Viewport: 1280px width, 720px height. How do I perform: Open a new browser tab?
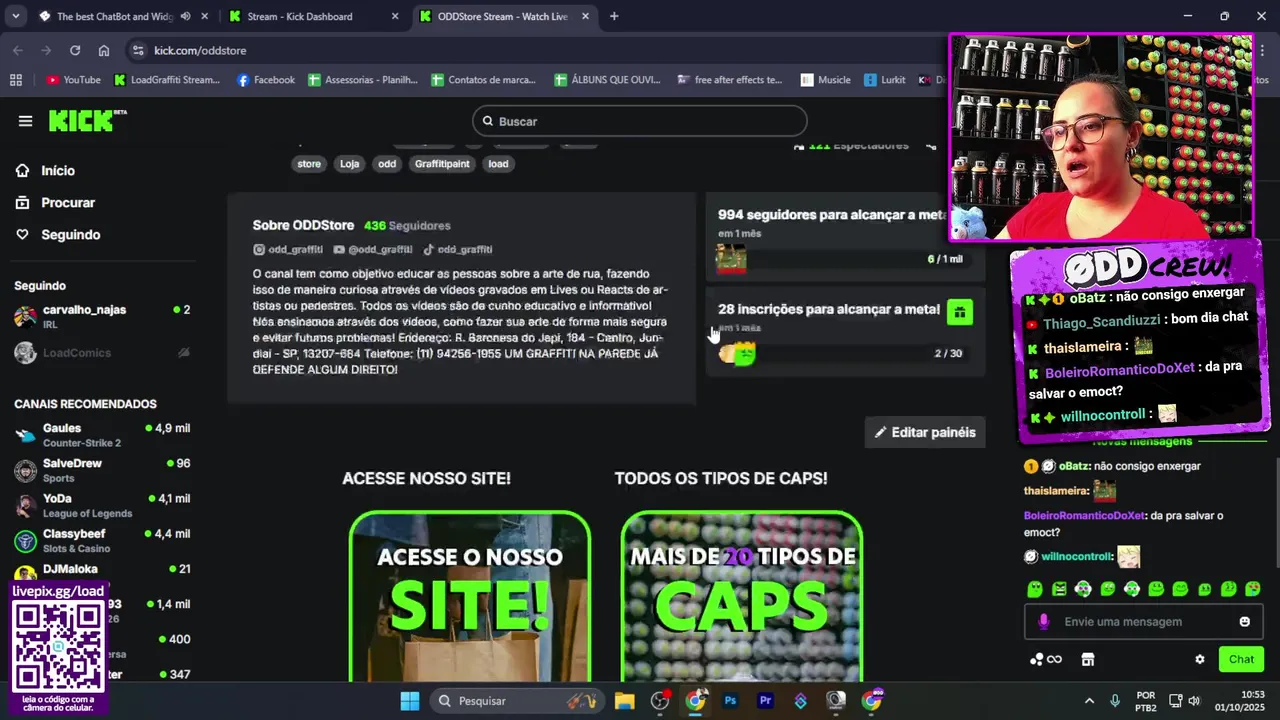[614, 17]
